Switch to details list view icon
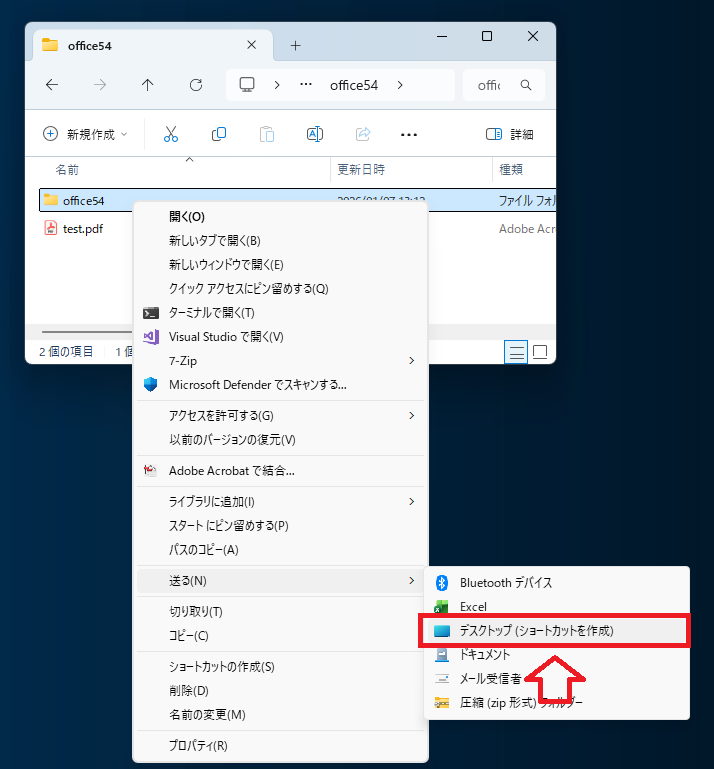This screenshot has height=769, width=714. click(x=516, y=352)
